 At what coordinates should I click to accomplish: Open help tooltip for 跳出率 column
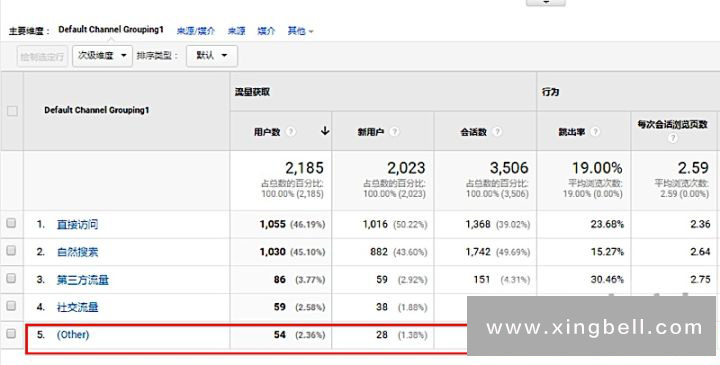(x=595, y=132)
